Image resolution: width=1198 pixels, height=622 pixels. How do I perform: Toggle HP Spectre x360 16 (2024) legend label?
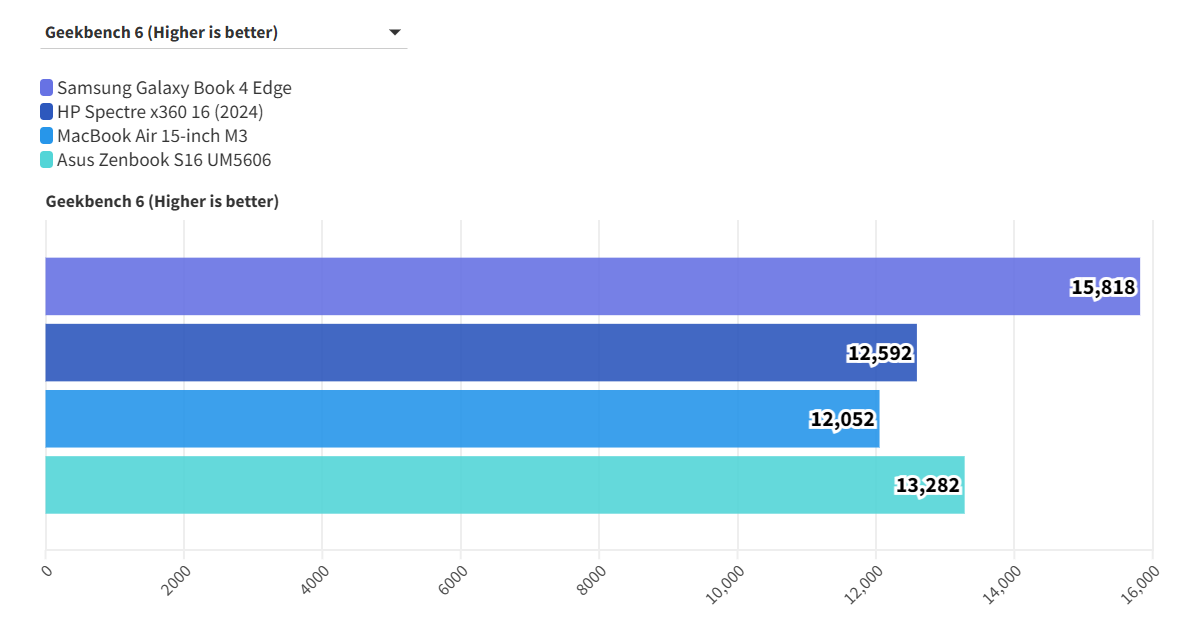(x=160, y=112)
